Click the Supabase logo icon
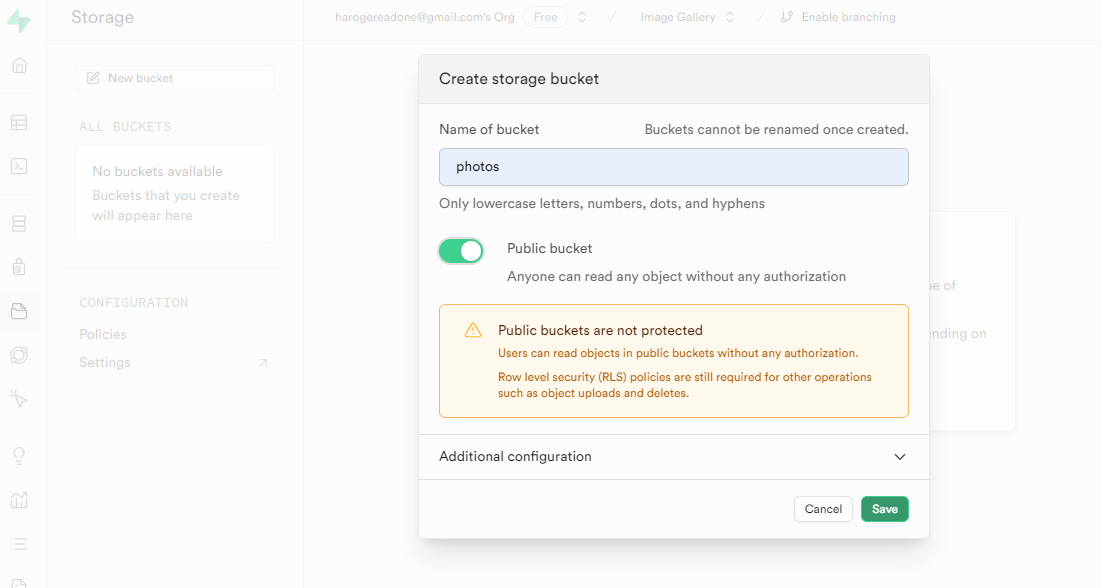This screenshot has width=1102, height=588. tap(19, 21)
